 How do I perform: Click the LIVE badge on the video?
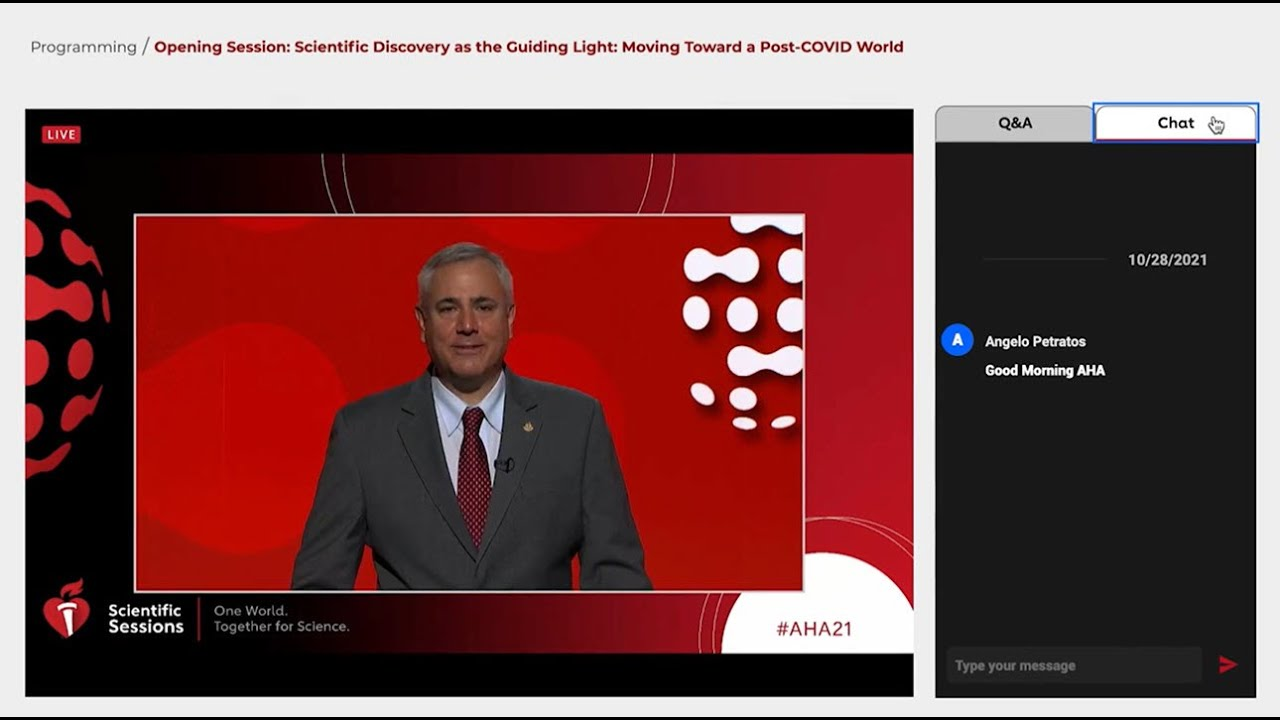pos(61,134)
